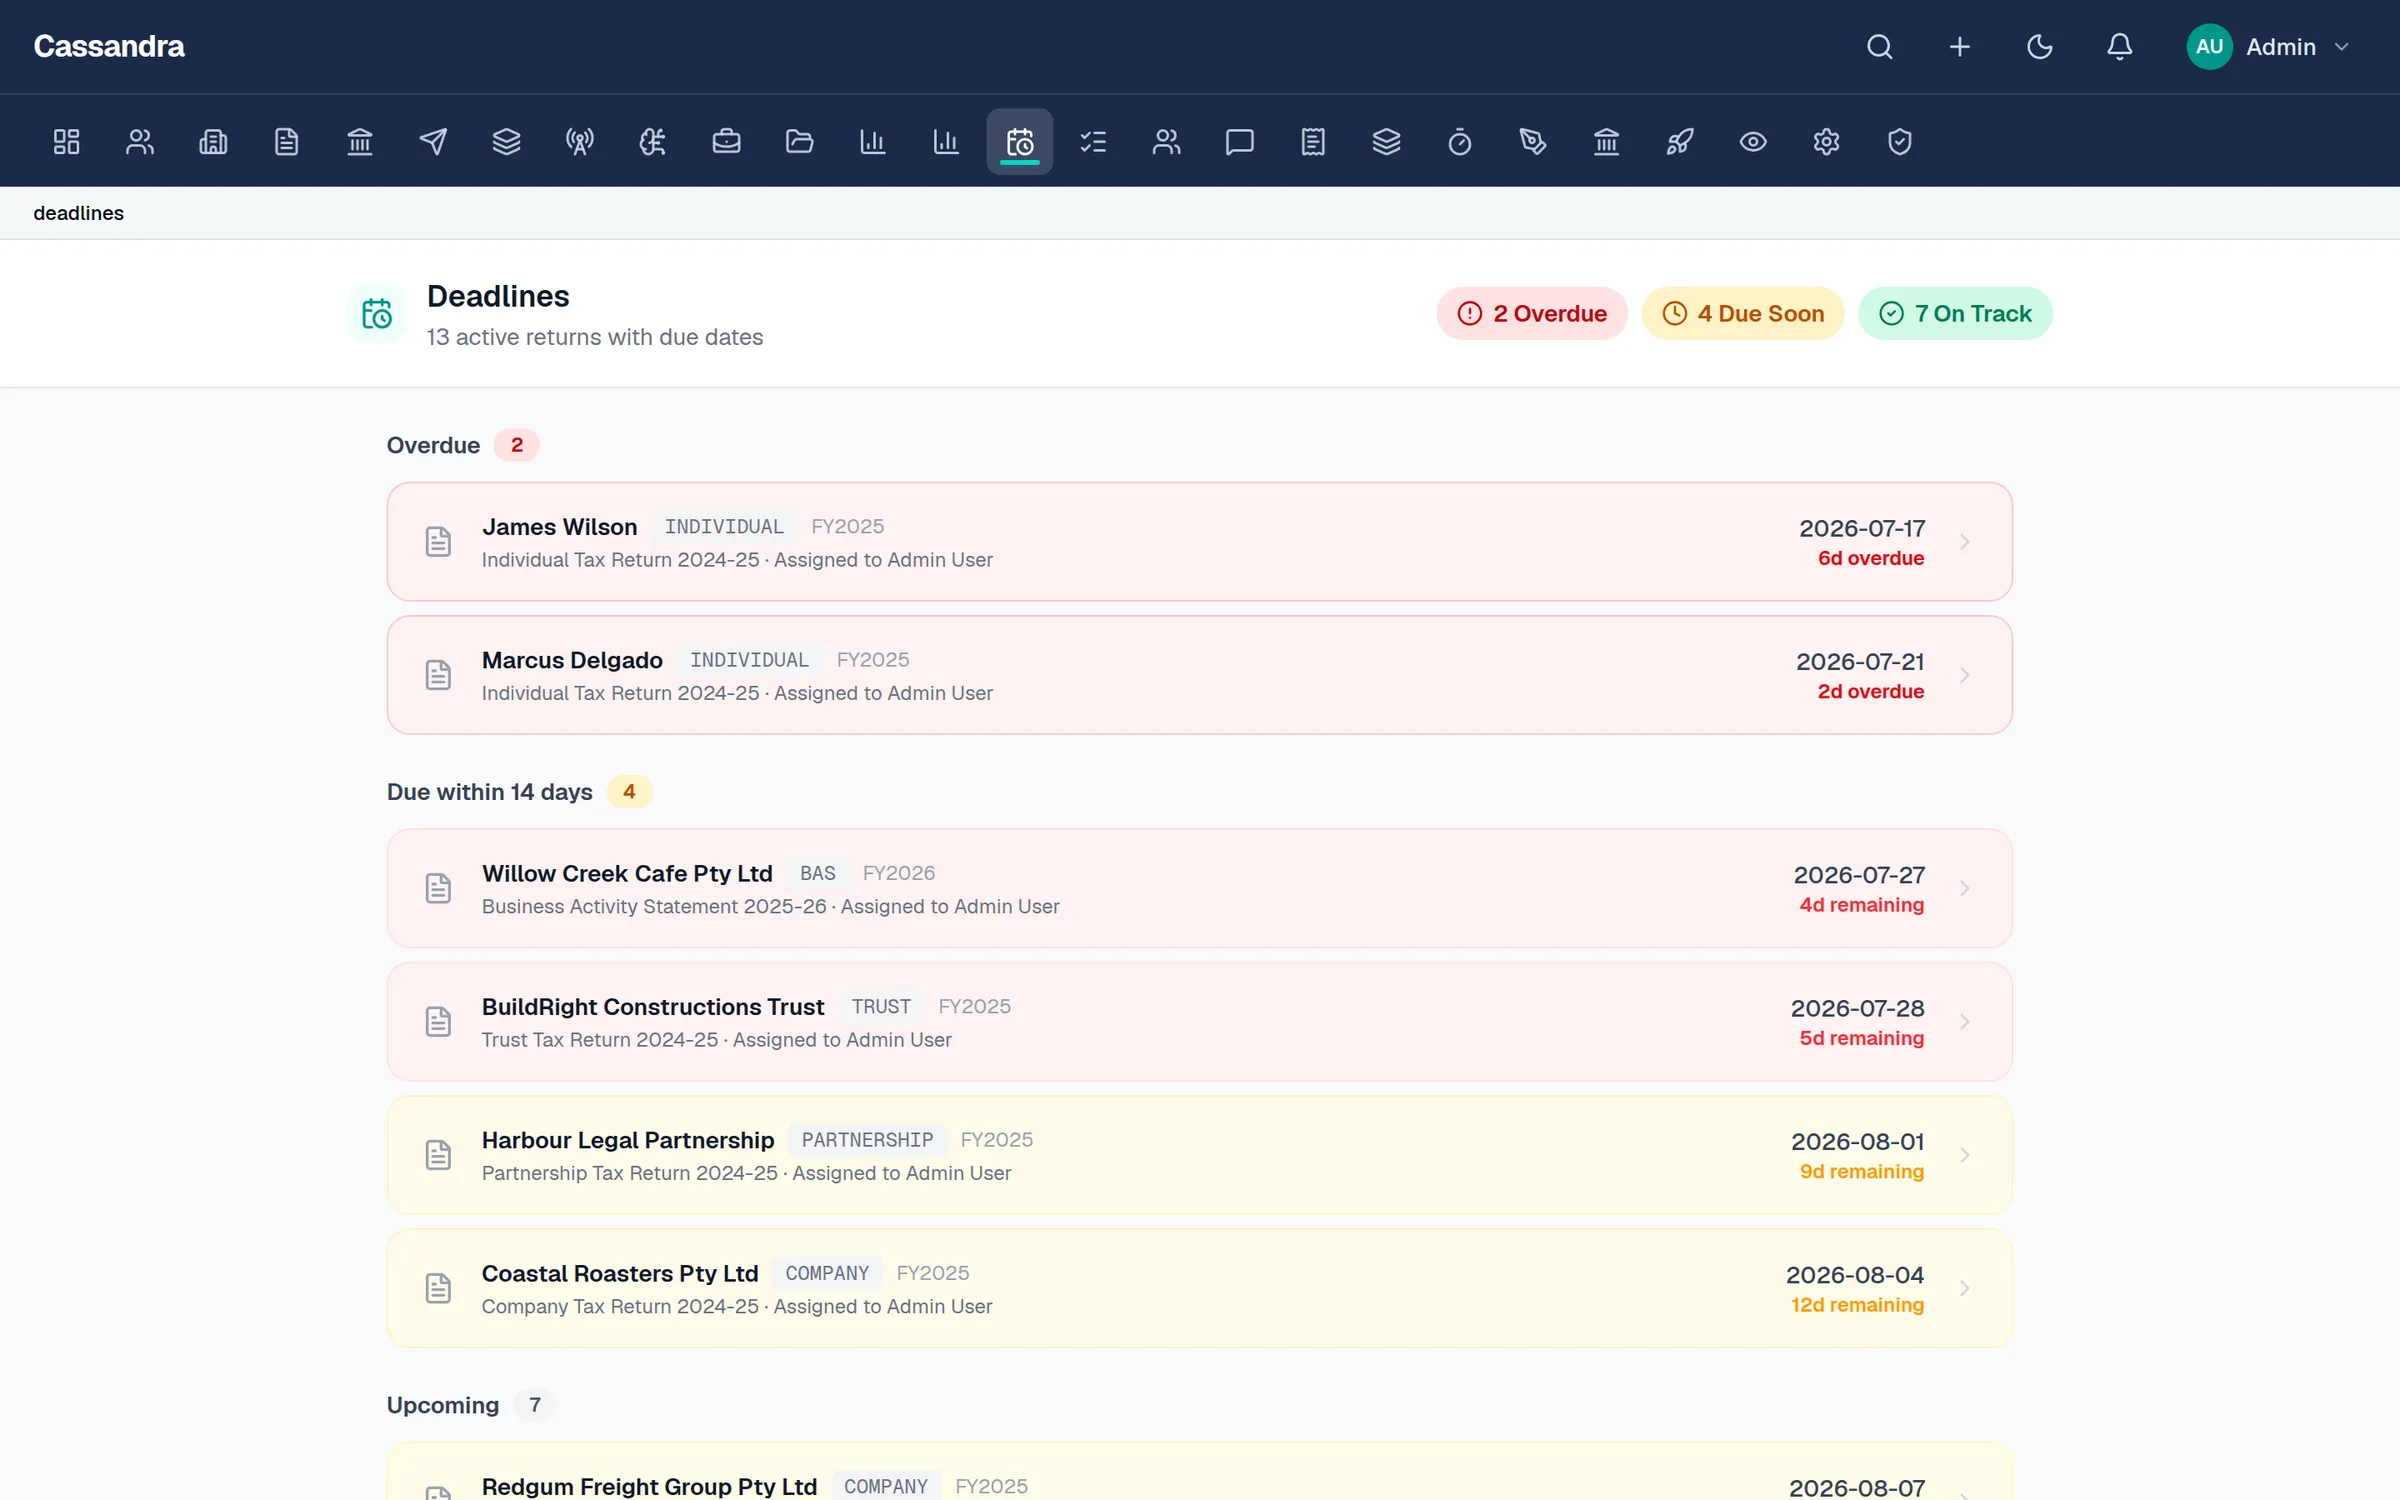The image size is (2400, 1500).
Task: Expand the Admin user menu chevron
Action: tap(2341, 47)
